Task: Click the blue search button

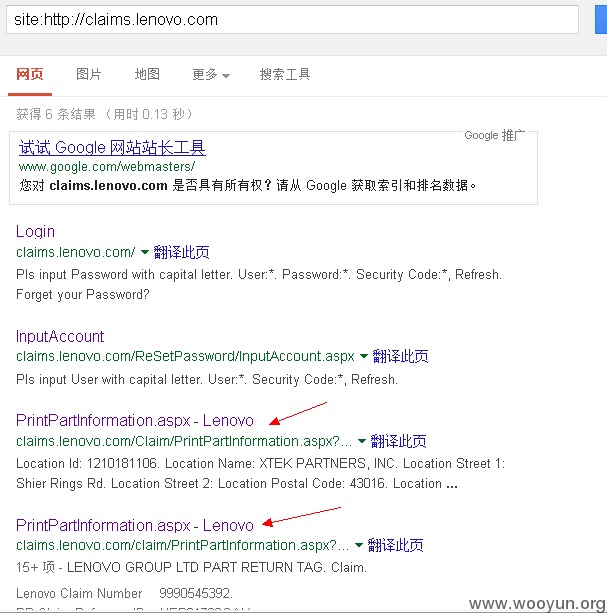Action: (x=601, y=20)
